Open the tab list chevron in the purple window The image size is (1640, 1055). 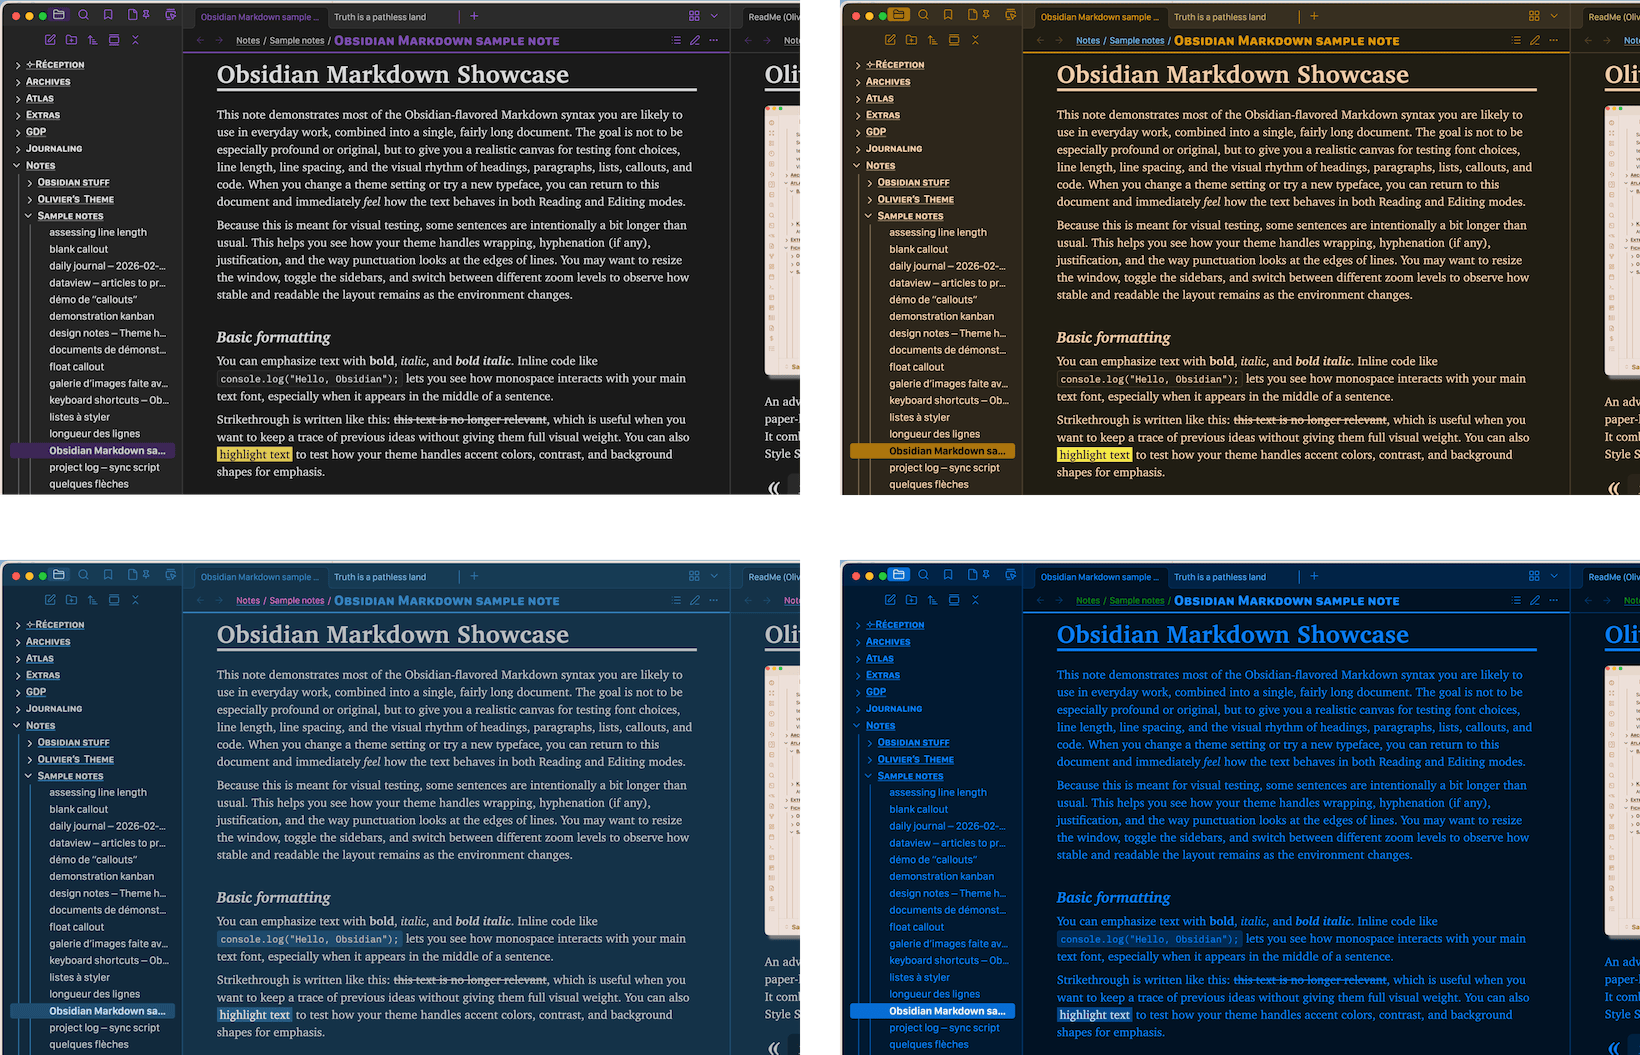[714, 16]
